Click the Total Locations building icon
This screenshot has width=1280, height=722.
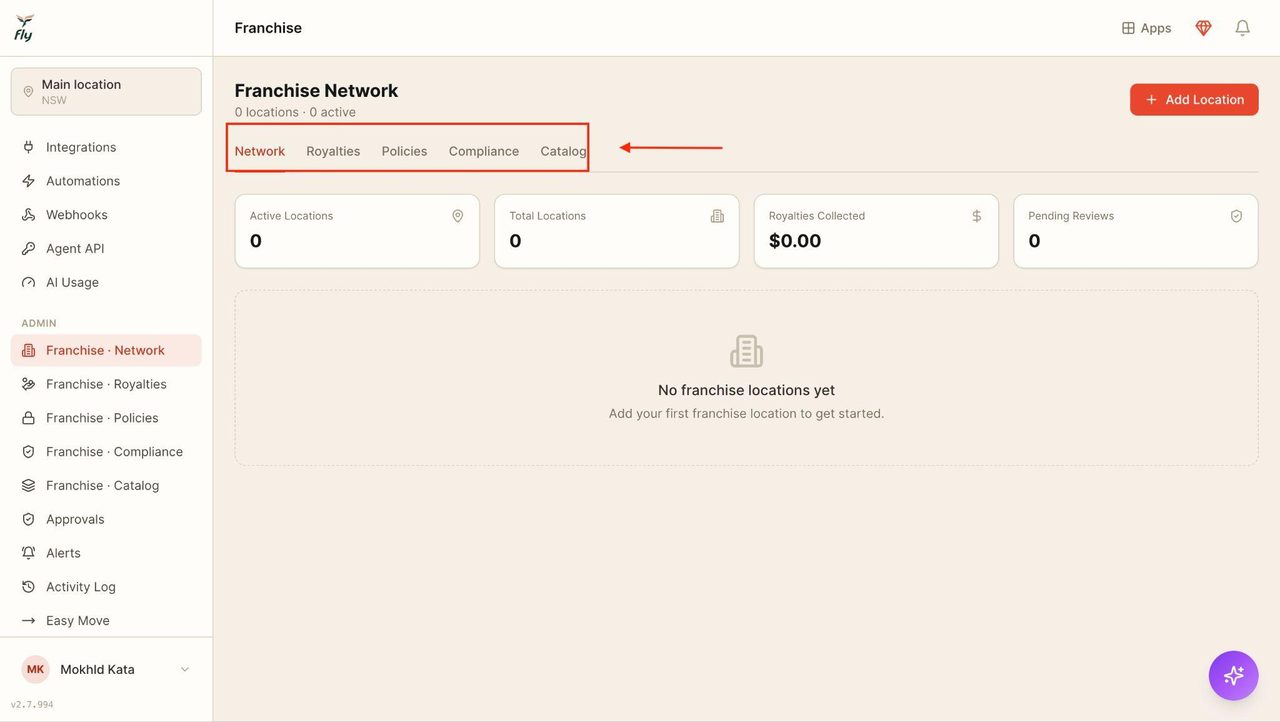click(717, 216)
